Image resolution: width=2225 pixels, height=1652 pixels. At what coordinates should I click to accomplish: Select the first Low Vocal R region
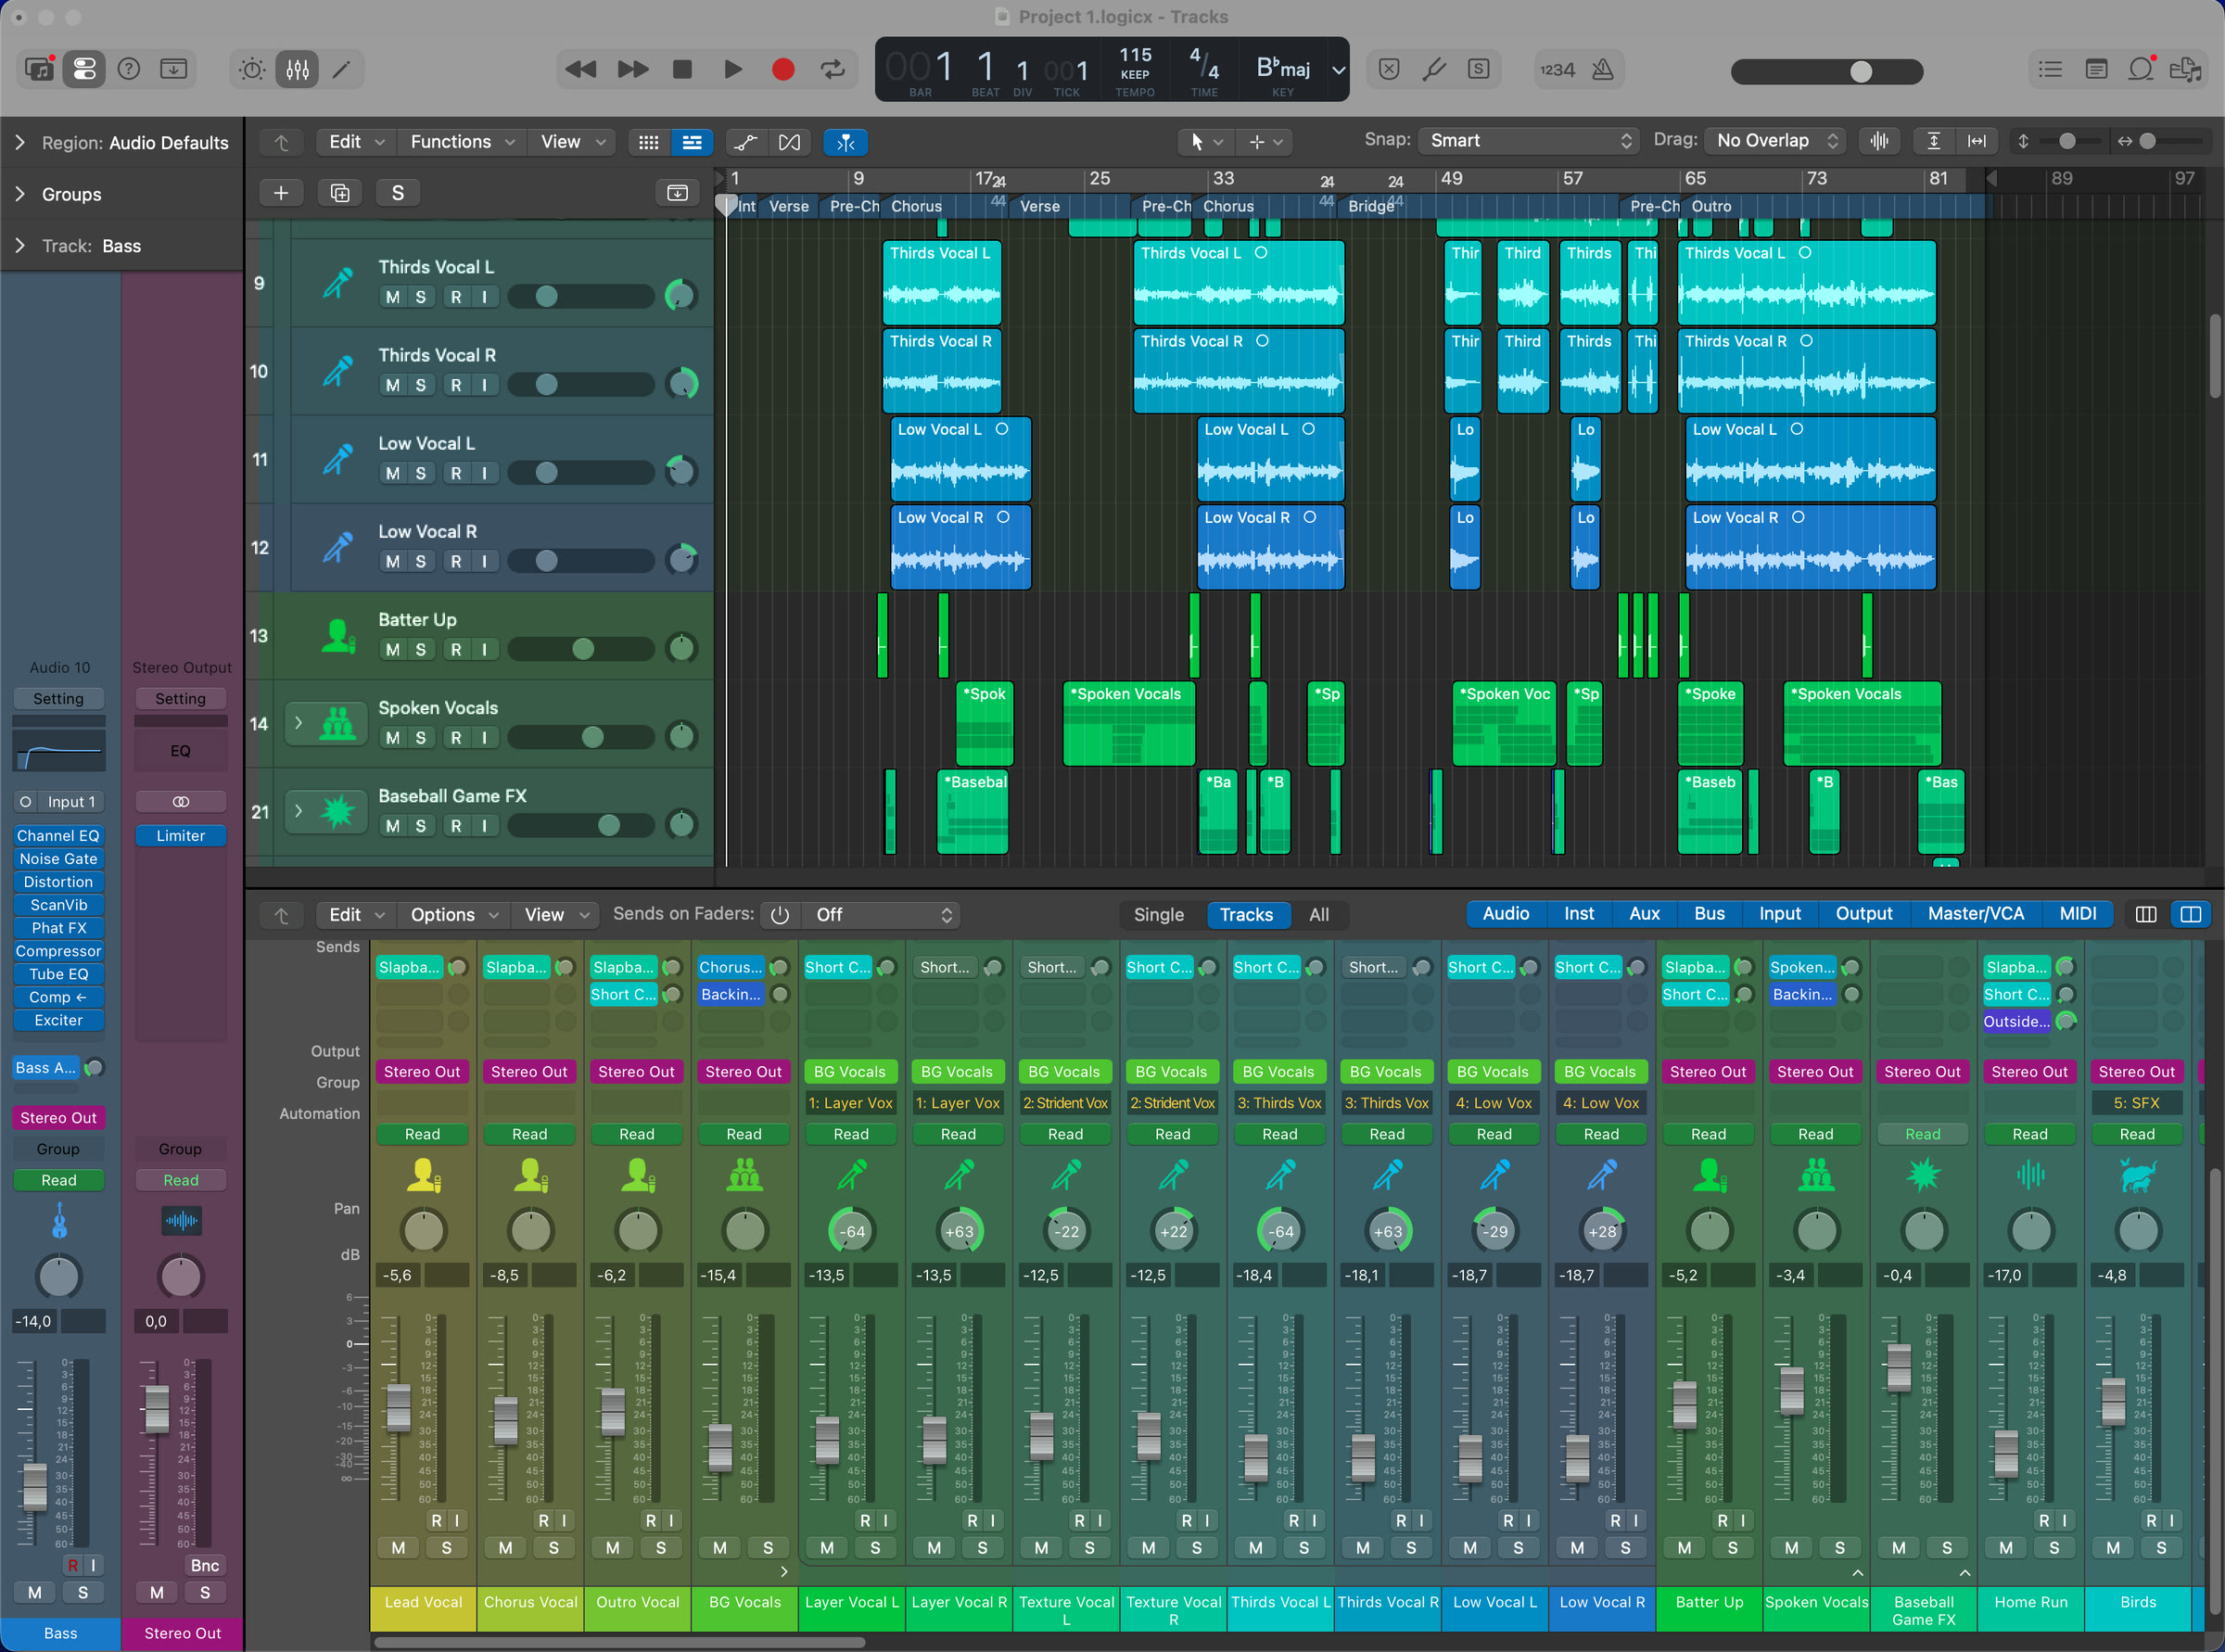coord(960,547)
